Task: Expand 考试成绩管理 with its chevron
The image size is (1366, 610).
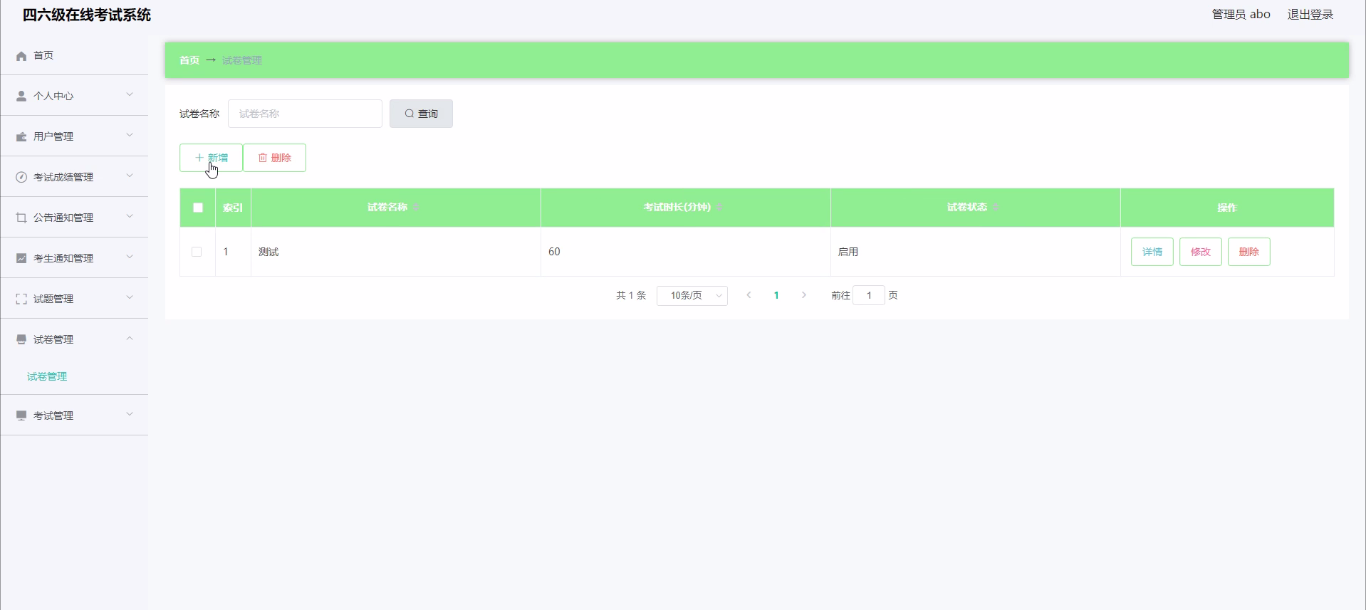Action: [130, 176]
